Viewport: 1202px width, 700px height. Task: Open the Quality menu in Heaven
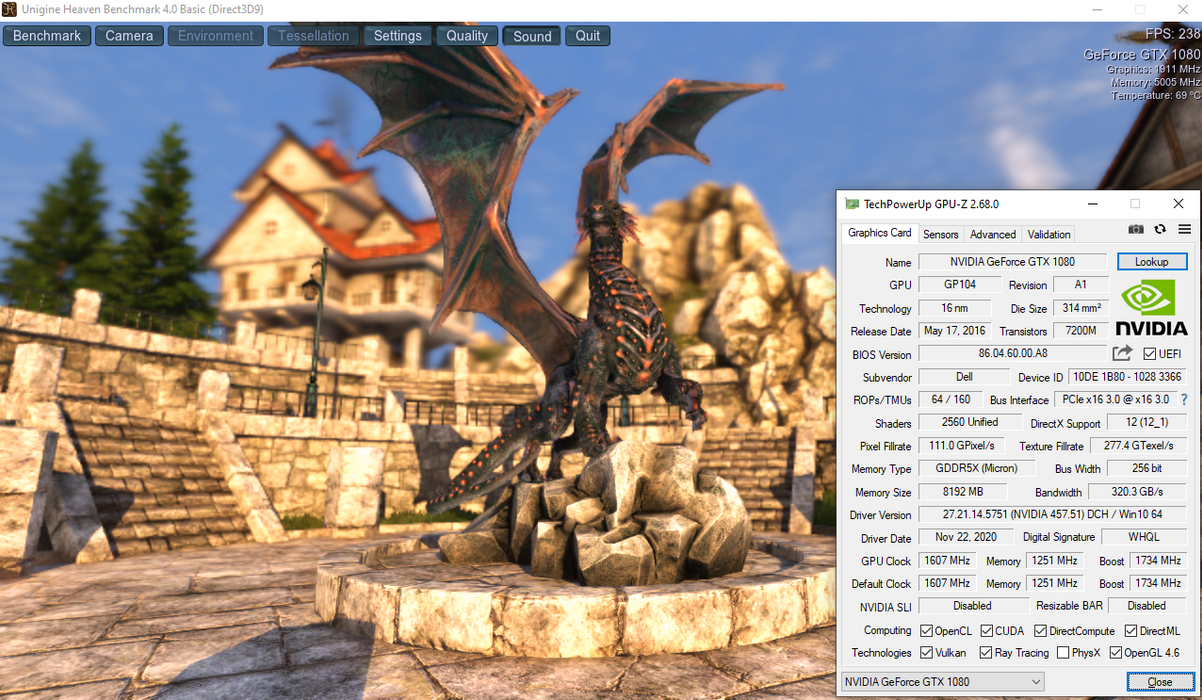467,36
